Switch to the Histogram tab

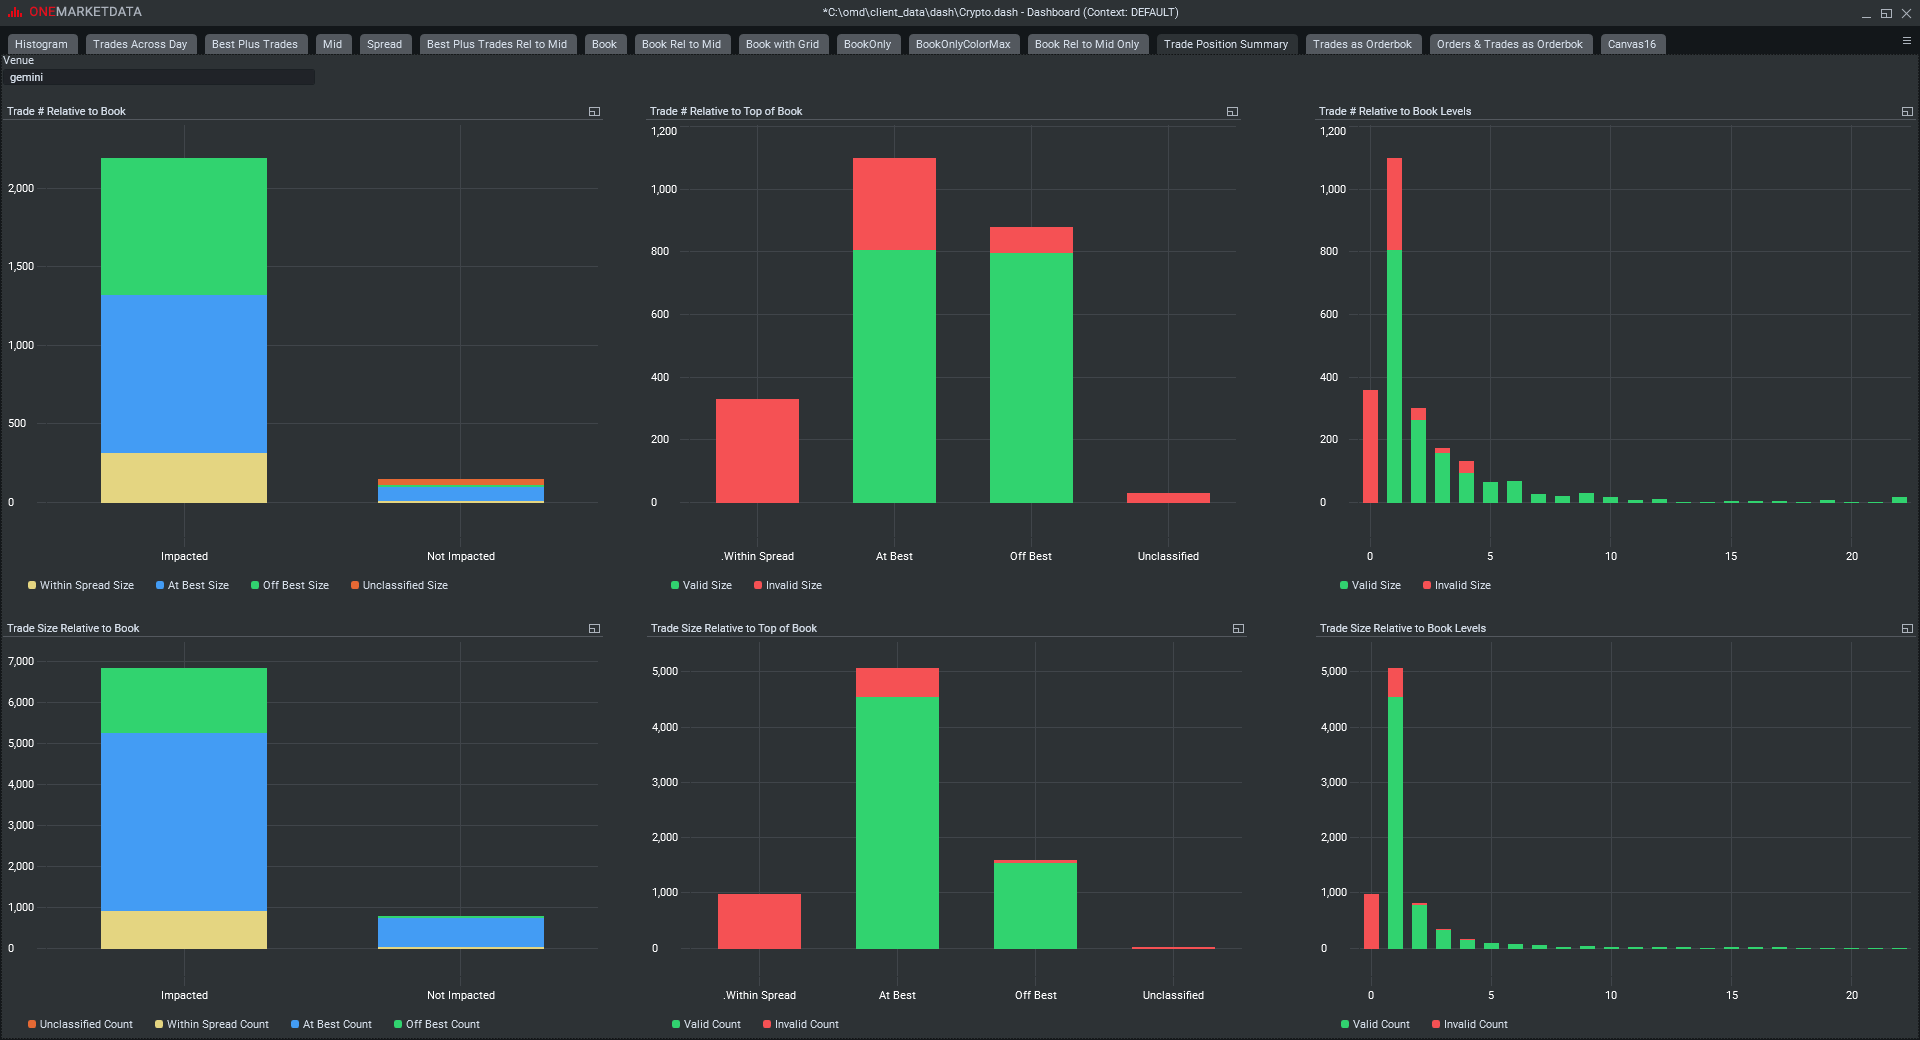tap(41, 44)
